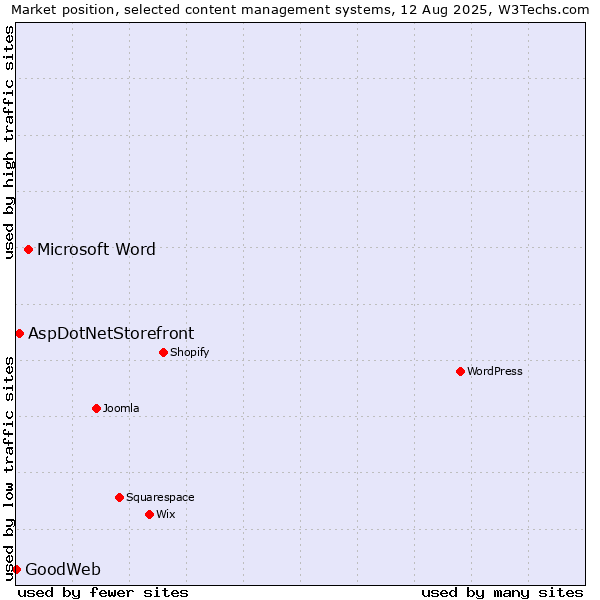
Task: Select the 'AspDotNetStorefront' label text
Action: pos(111,333)
